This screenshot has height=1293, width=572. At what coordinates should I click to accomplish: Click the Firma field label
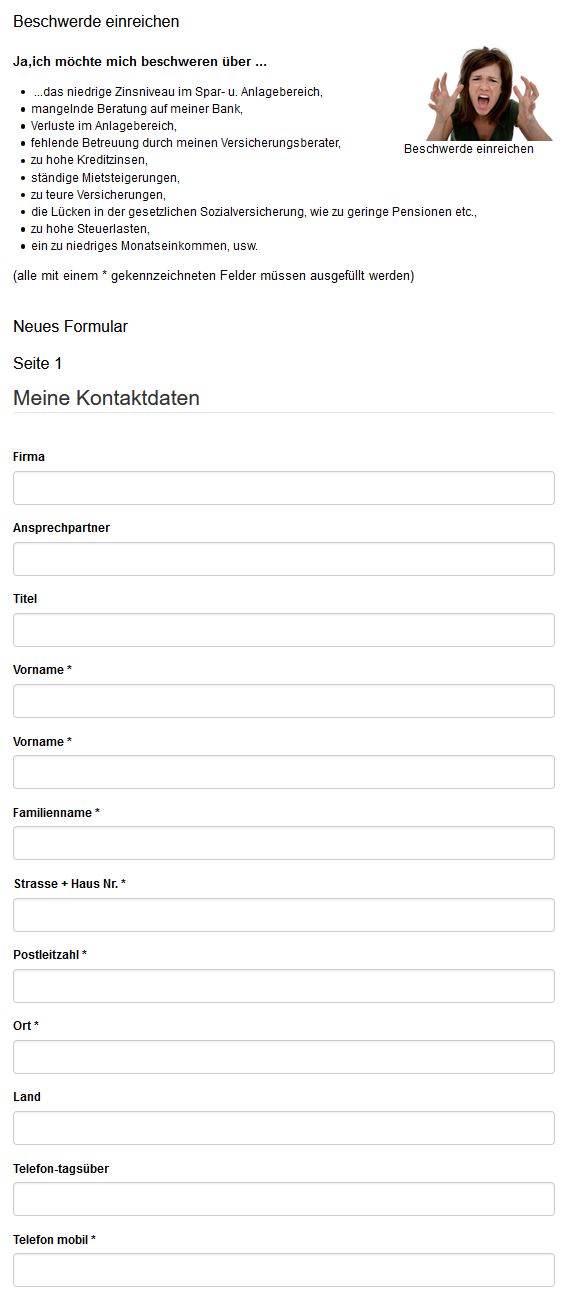(x=29, y=457)
